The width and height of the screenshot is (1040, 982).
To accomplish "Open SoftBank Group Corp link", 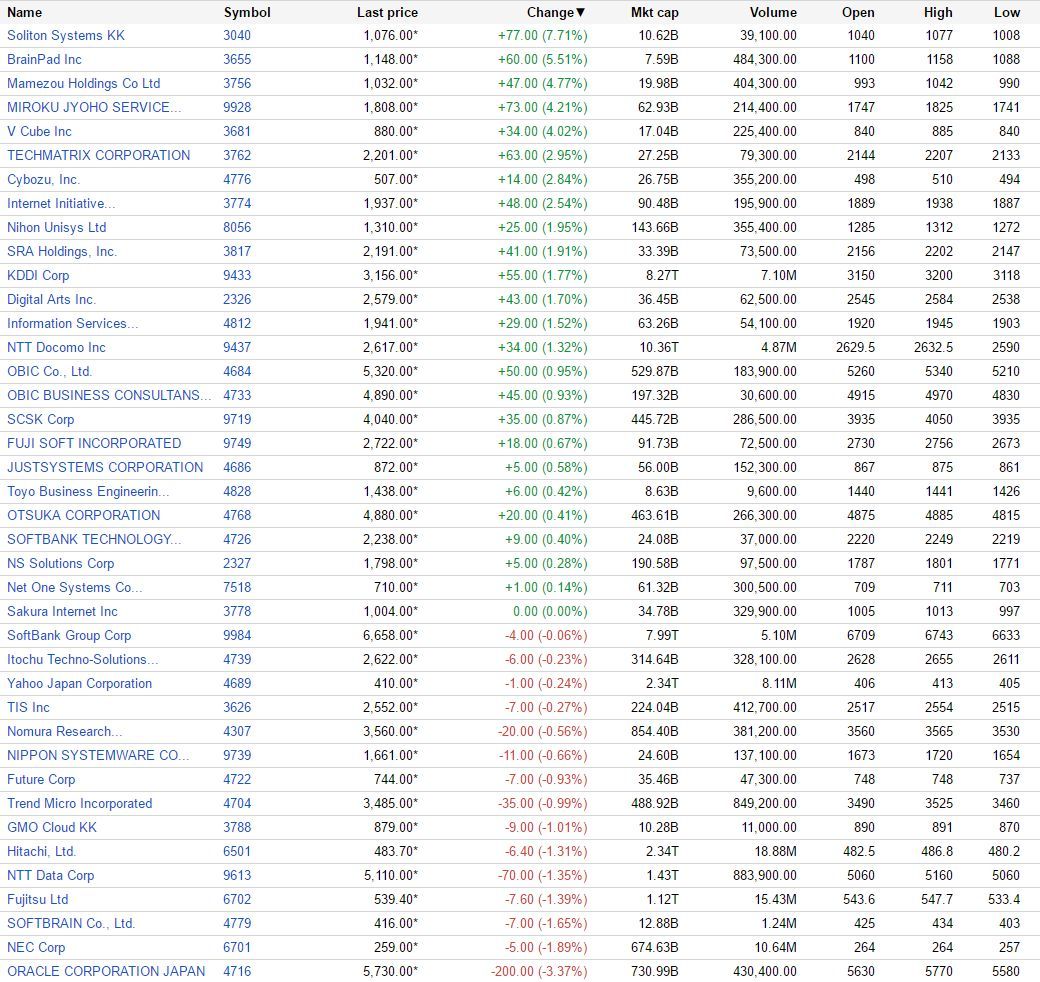I will click(x=69, y=635).
